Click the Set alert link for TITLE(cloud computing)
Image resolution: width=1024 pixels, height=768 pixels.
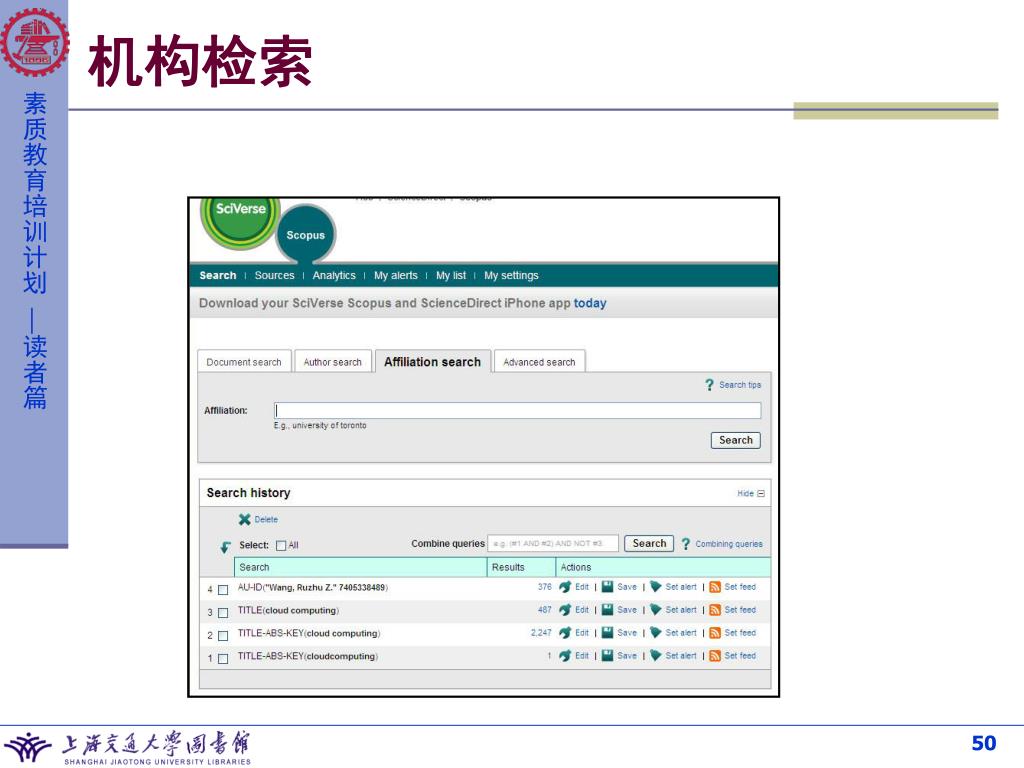(x=680, y=609)
